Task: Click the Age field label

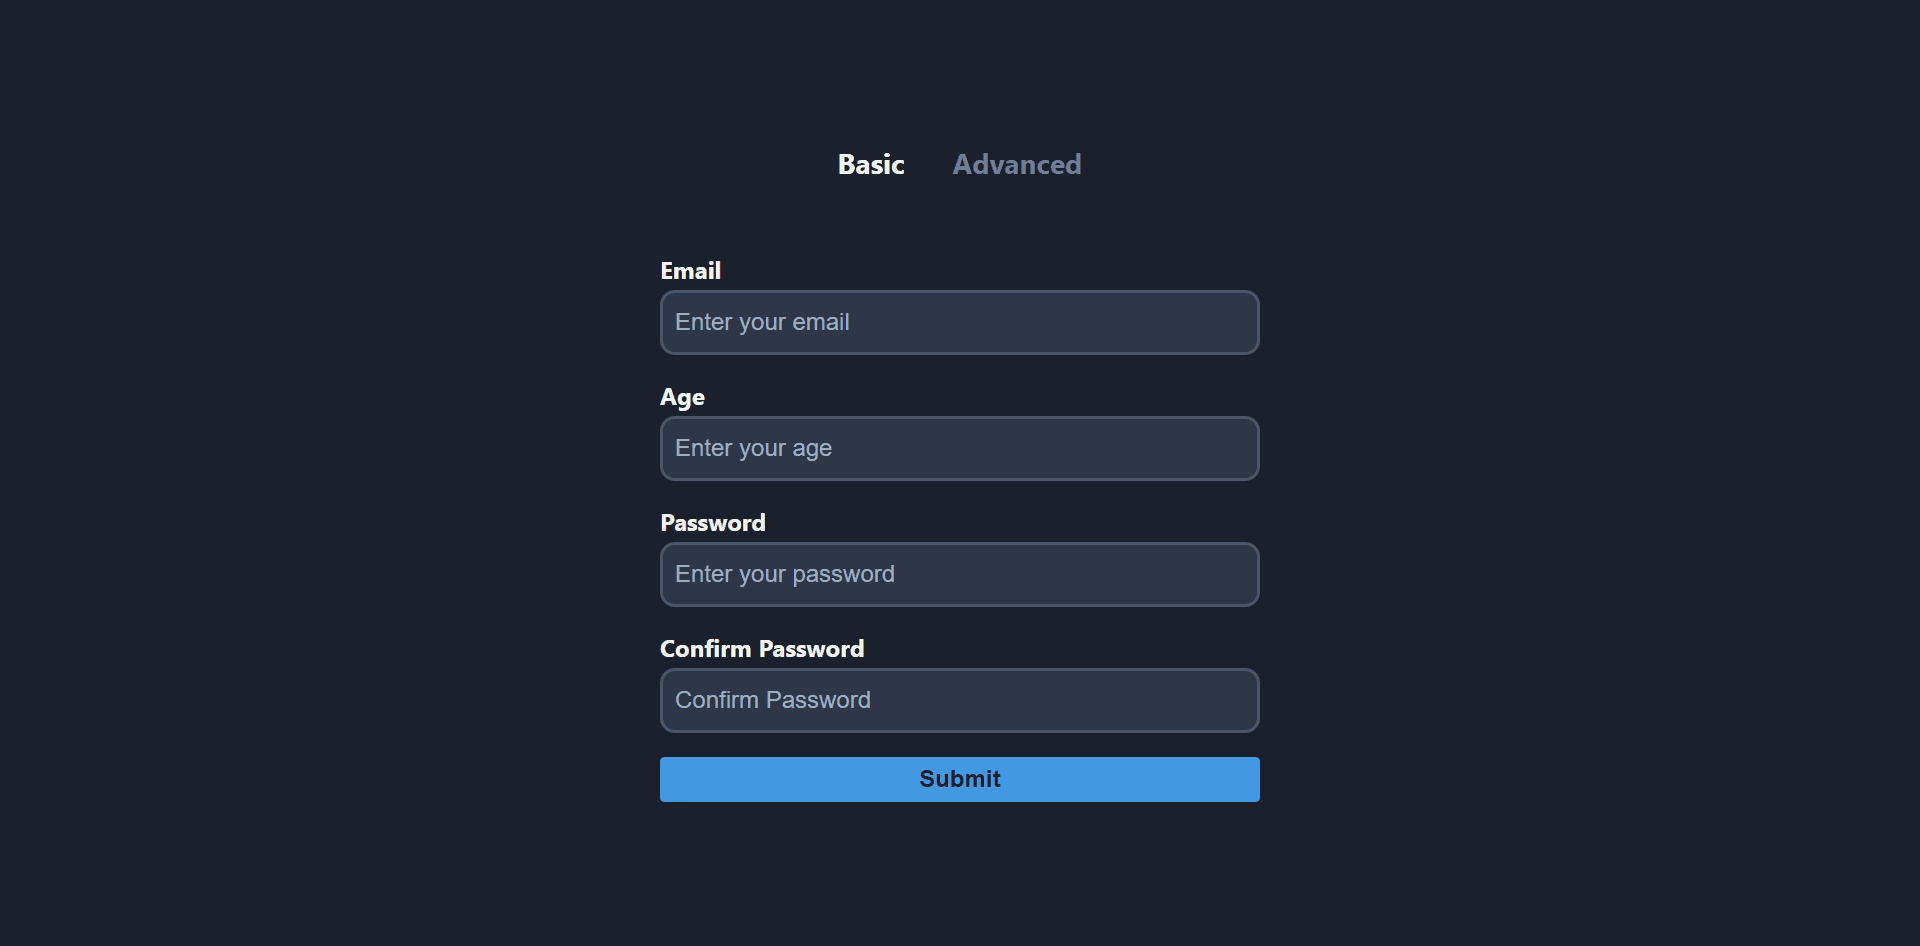Action: (682, 397)
